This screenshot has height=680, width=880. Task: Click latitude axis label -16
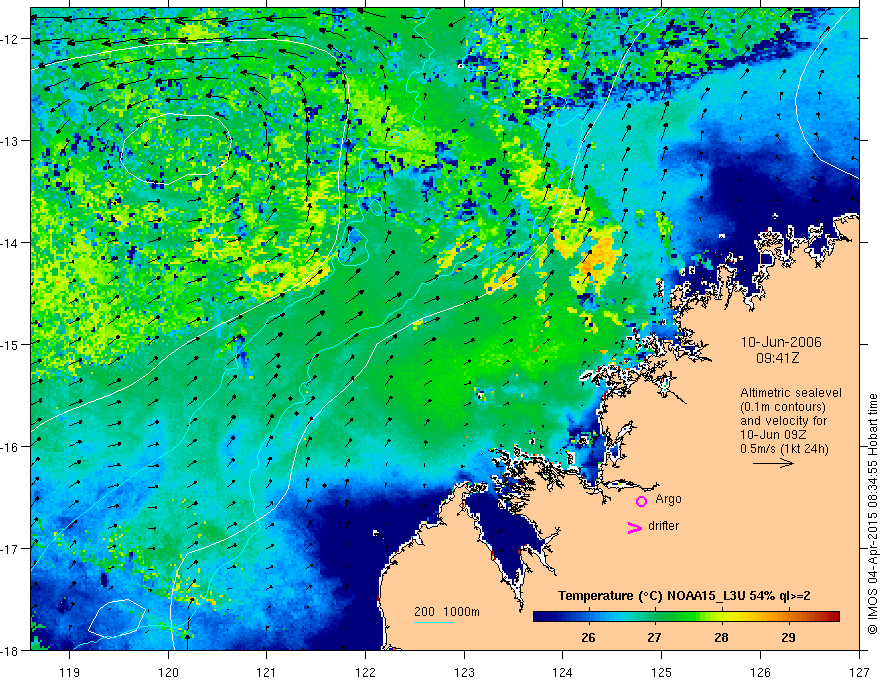(x=10, y=447)
